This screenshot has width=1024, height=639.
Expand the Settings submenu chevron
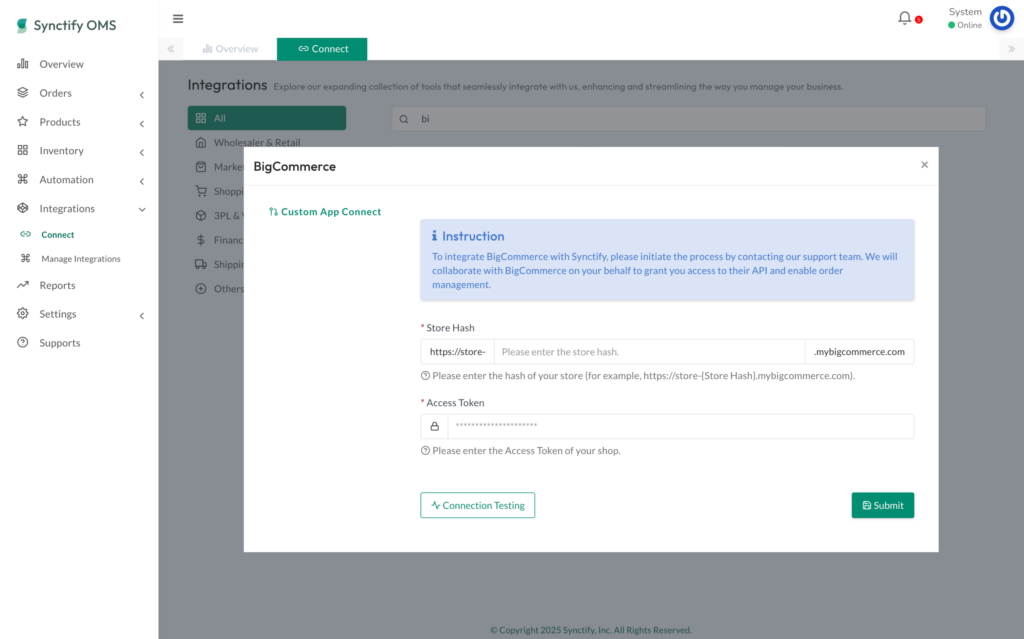(x=142, y=316)
